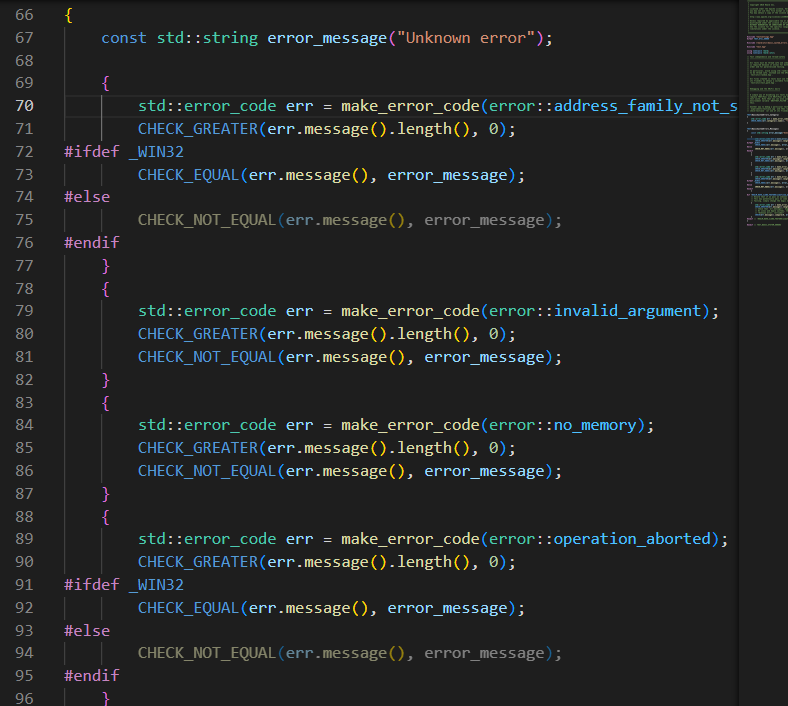
Task: Click CHECK_GREATER macro on line 80
Action: (198, 334)
